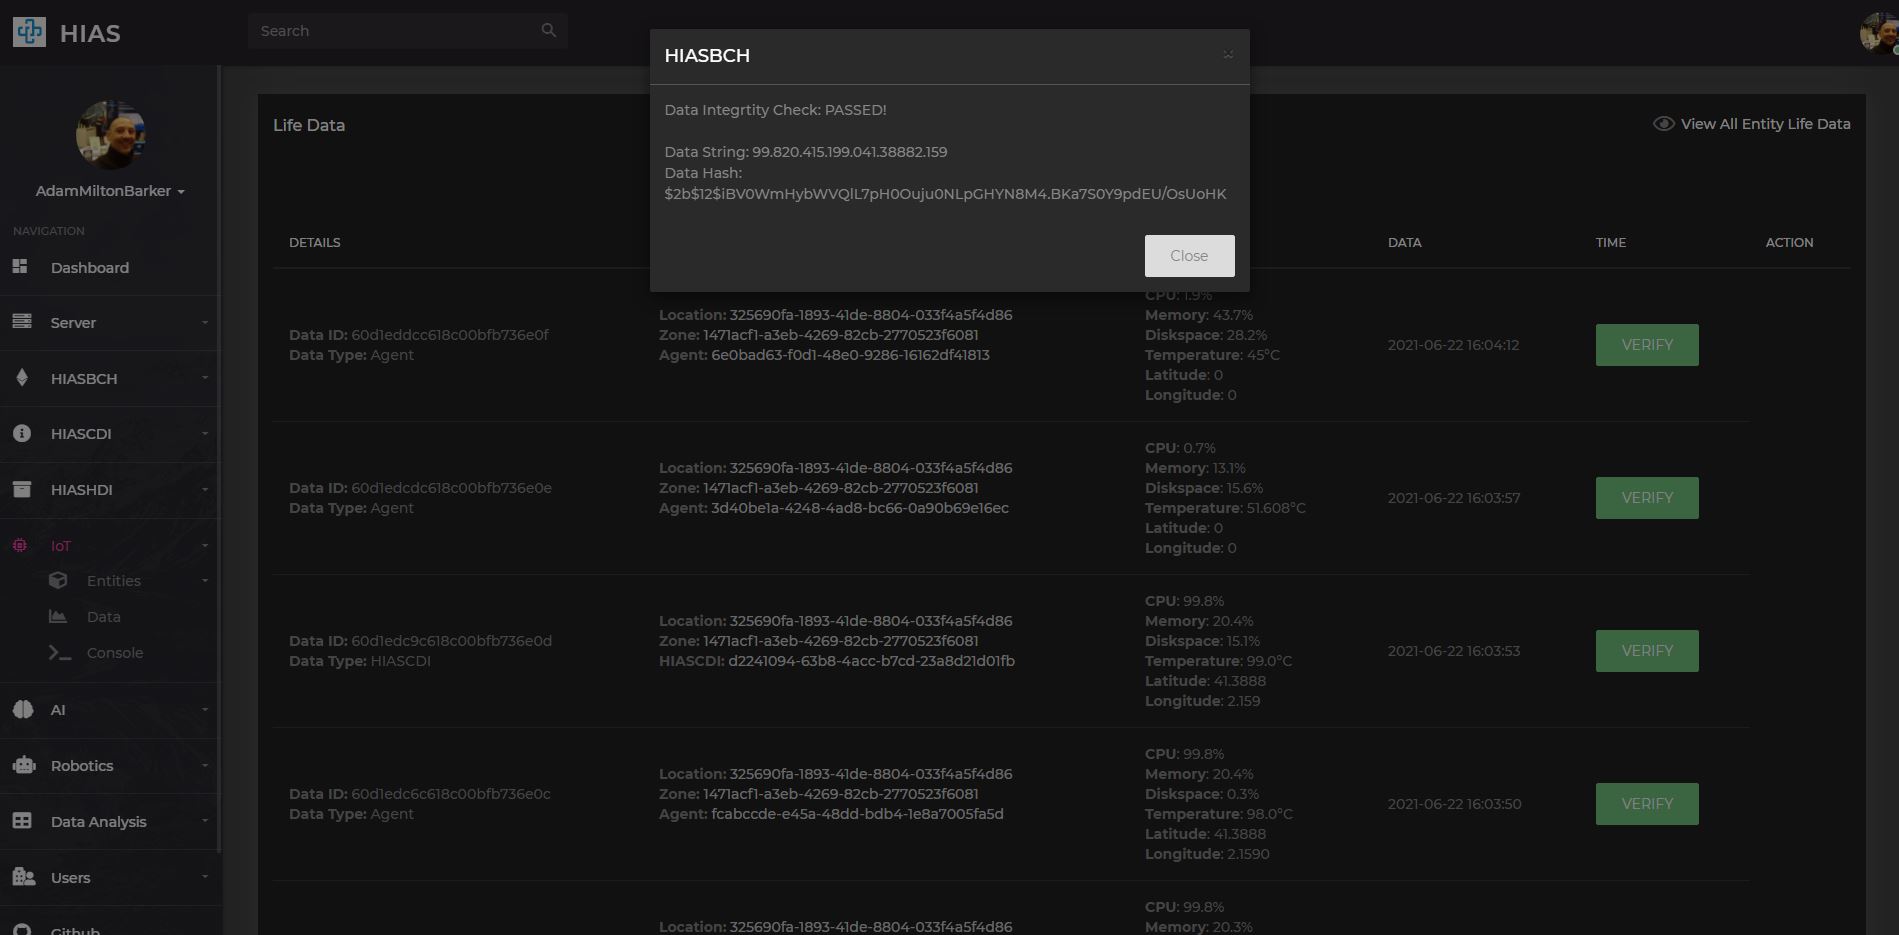Verify the 16:03:50 data record

1646,804
